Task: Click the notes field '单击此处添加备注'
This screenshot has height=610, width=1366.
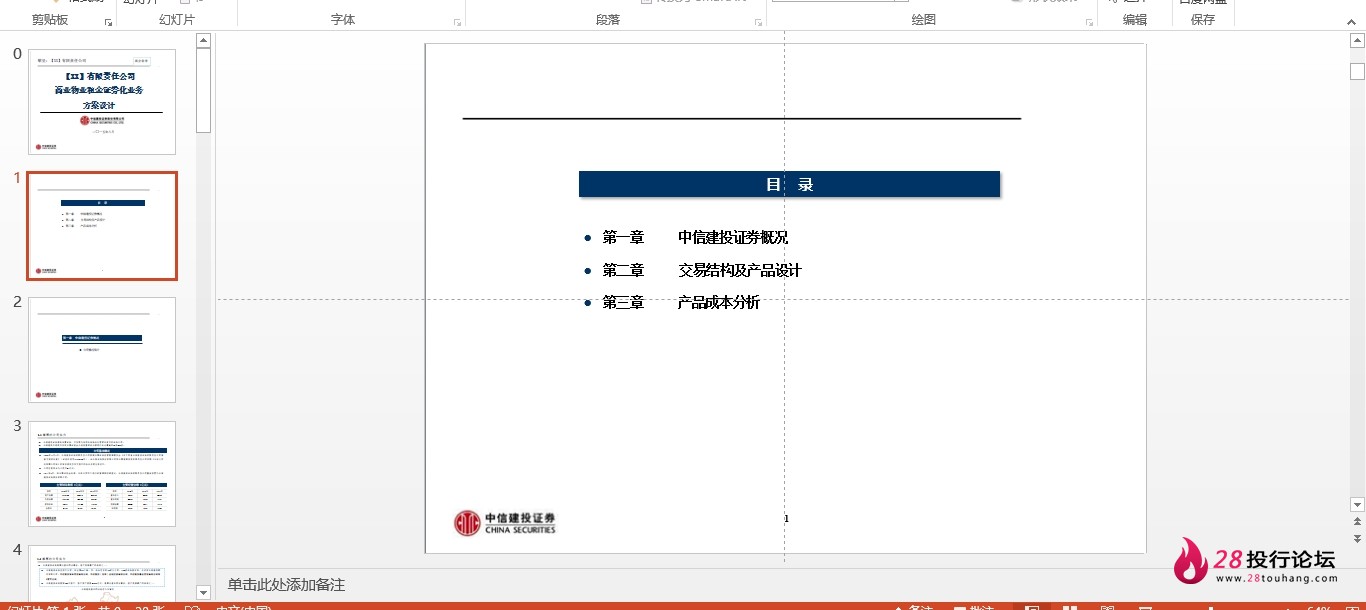Action: tap(286, 585)
